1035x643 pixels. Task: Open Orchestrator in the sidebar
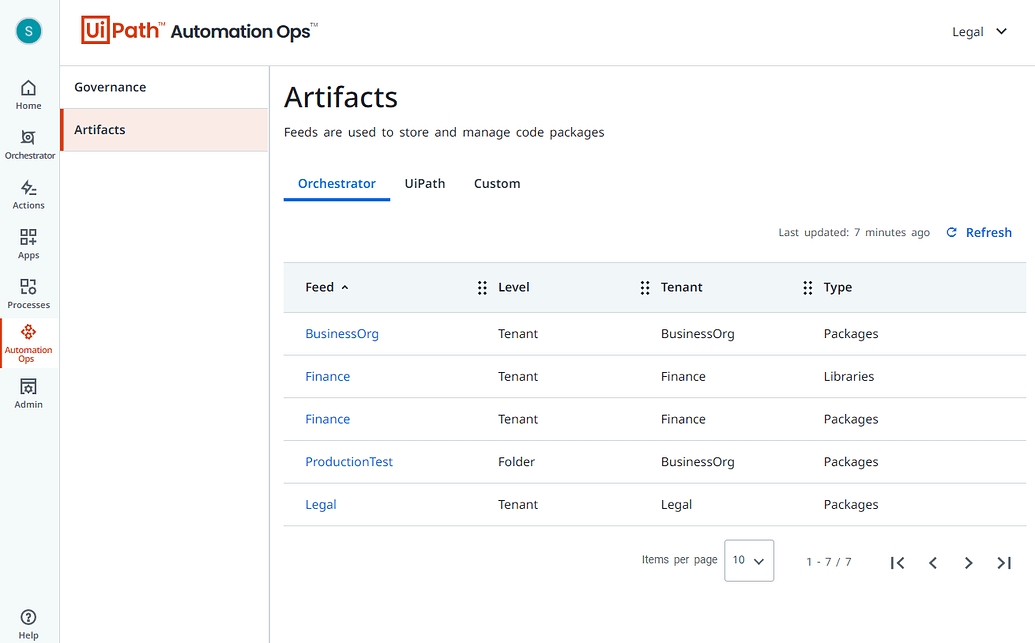29,144
